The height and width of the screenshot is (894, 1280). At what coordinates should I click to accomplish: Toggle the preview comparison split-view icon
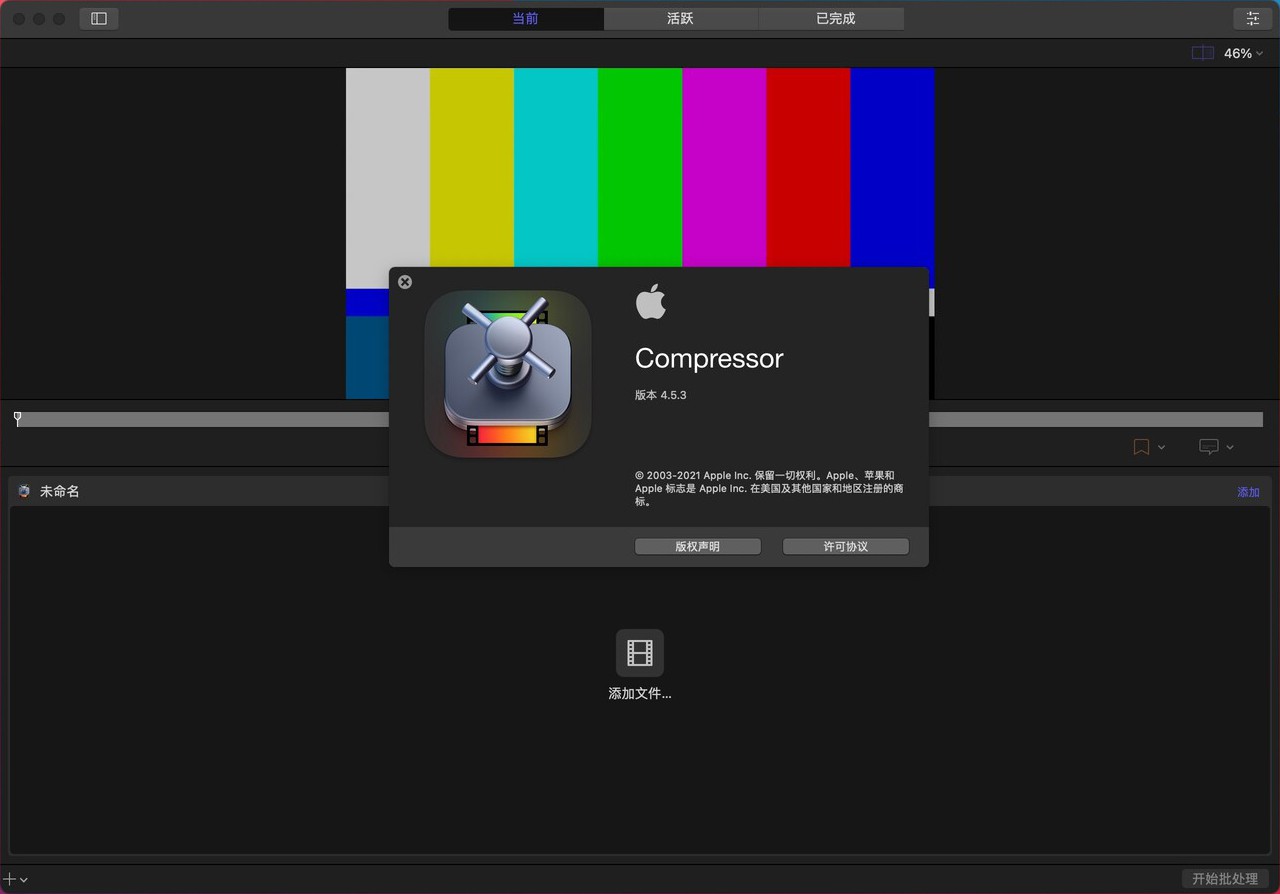(x=1203, y=53)
